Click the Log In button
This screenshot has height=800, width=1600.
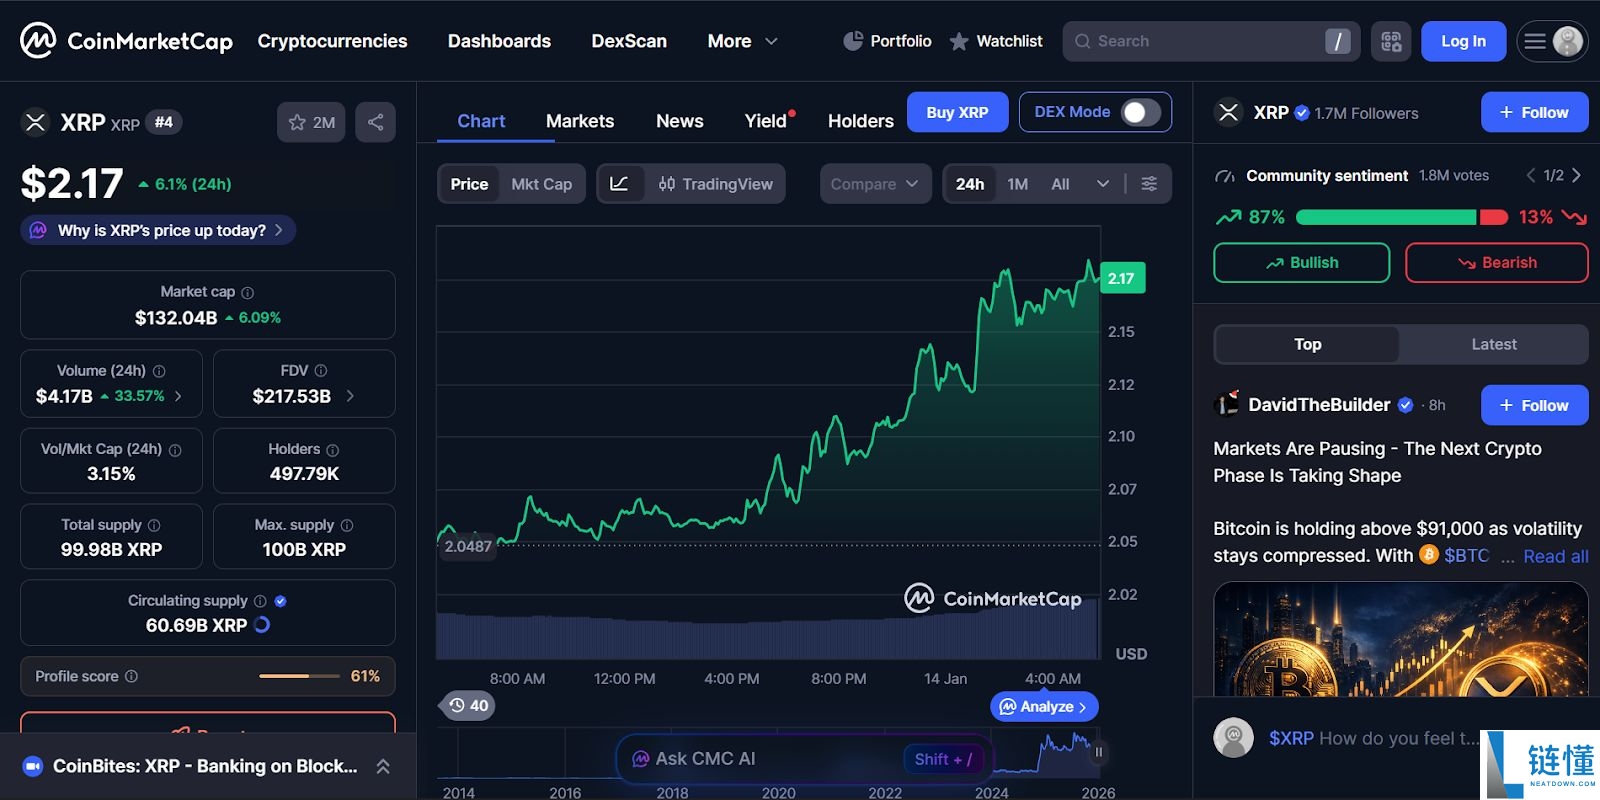pyautogui.click(x=1463, y=41)
